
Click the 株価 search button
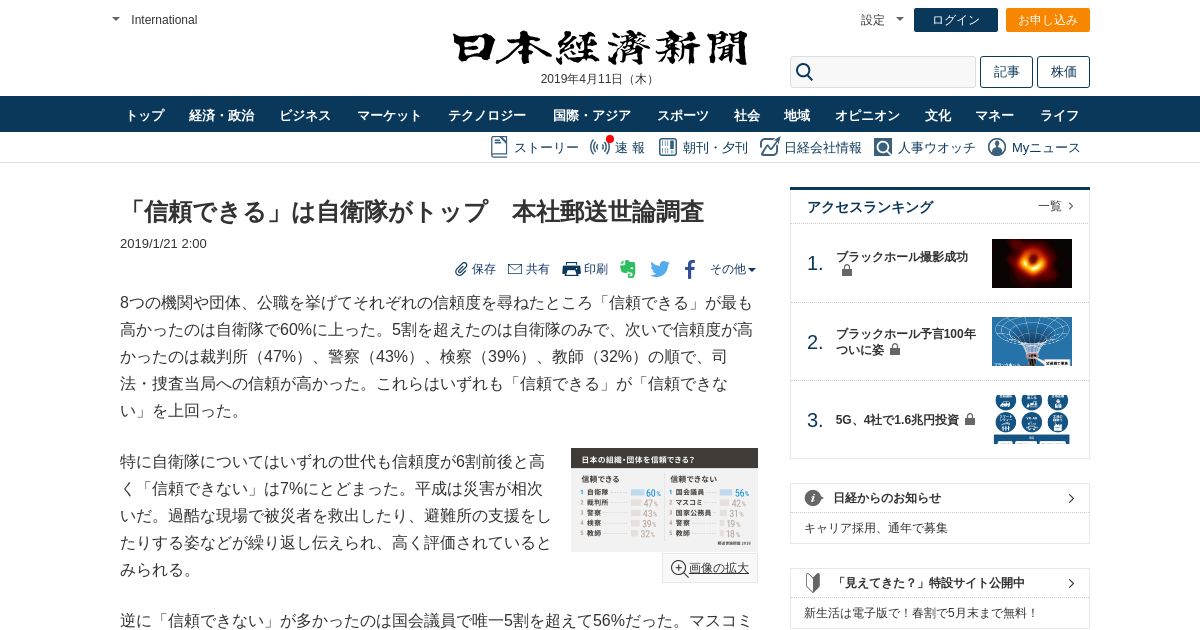tap(1063, 72)
